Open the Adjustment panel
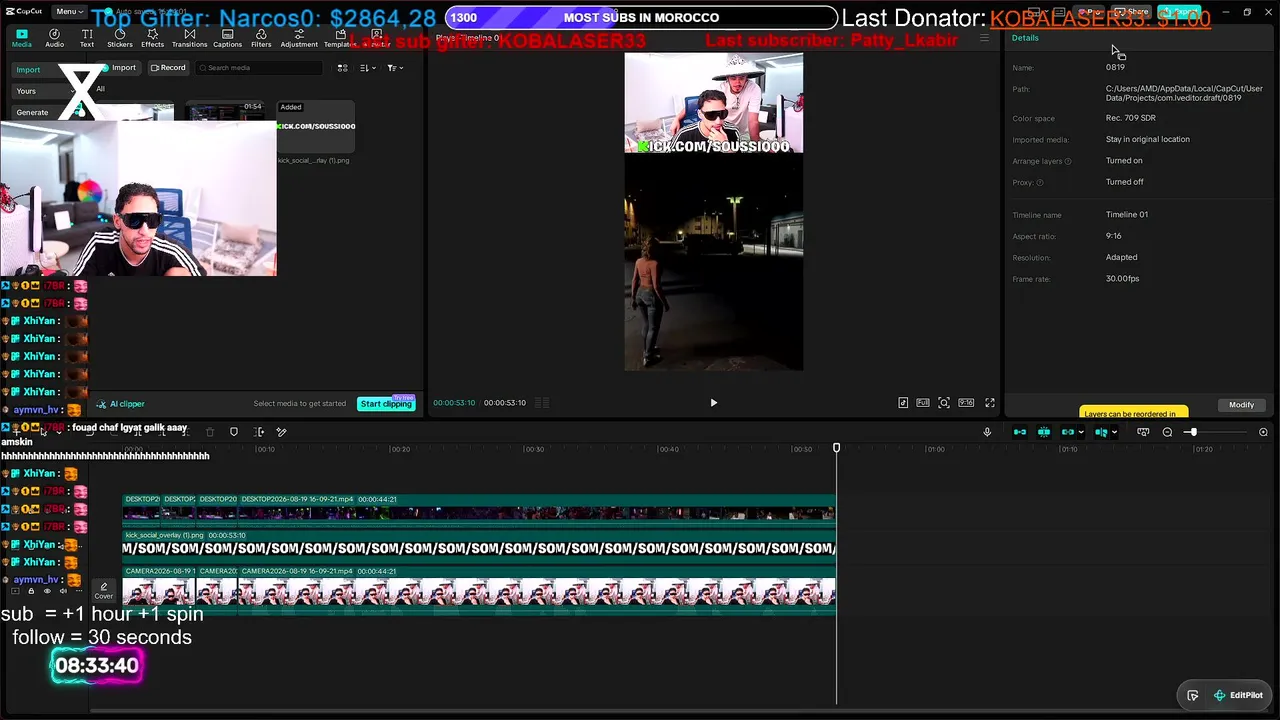1280x720 pixels. (299, 38)
